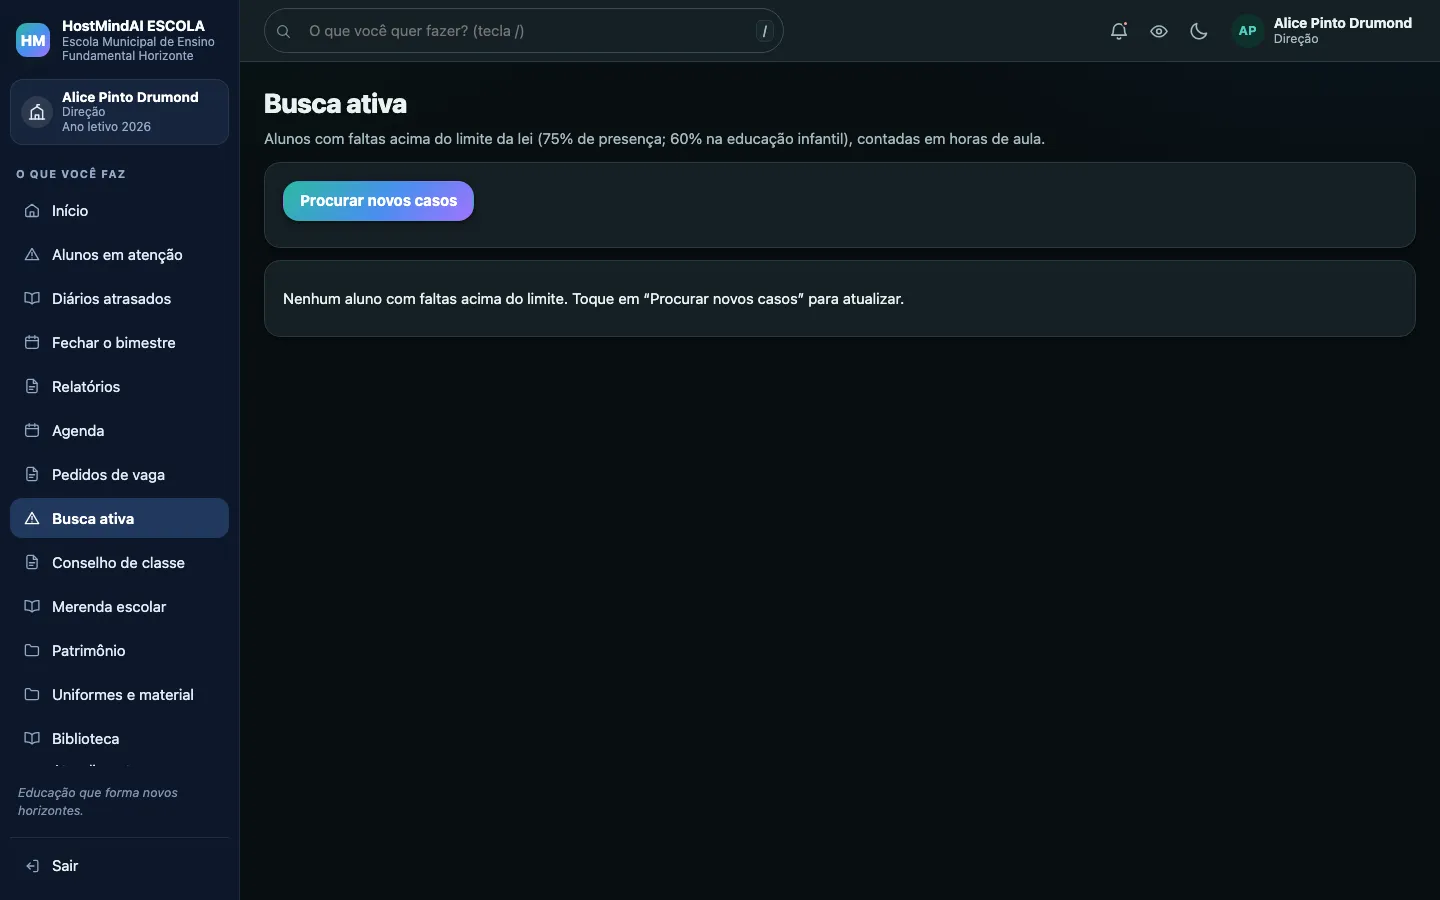Click the Alice Pinto Drumond name in header
This screenshot has height=900, width=1440.
coord(1343,23)
